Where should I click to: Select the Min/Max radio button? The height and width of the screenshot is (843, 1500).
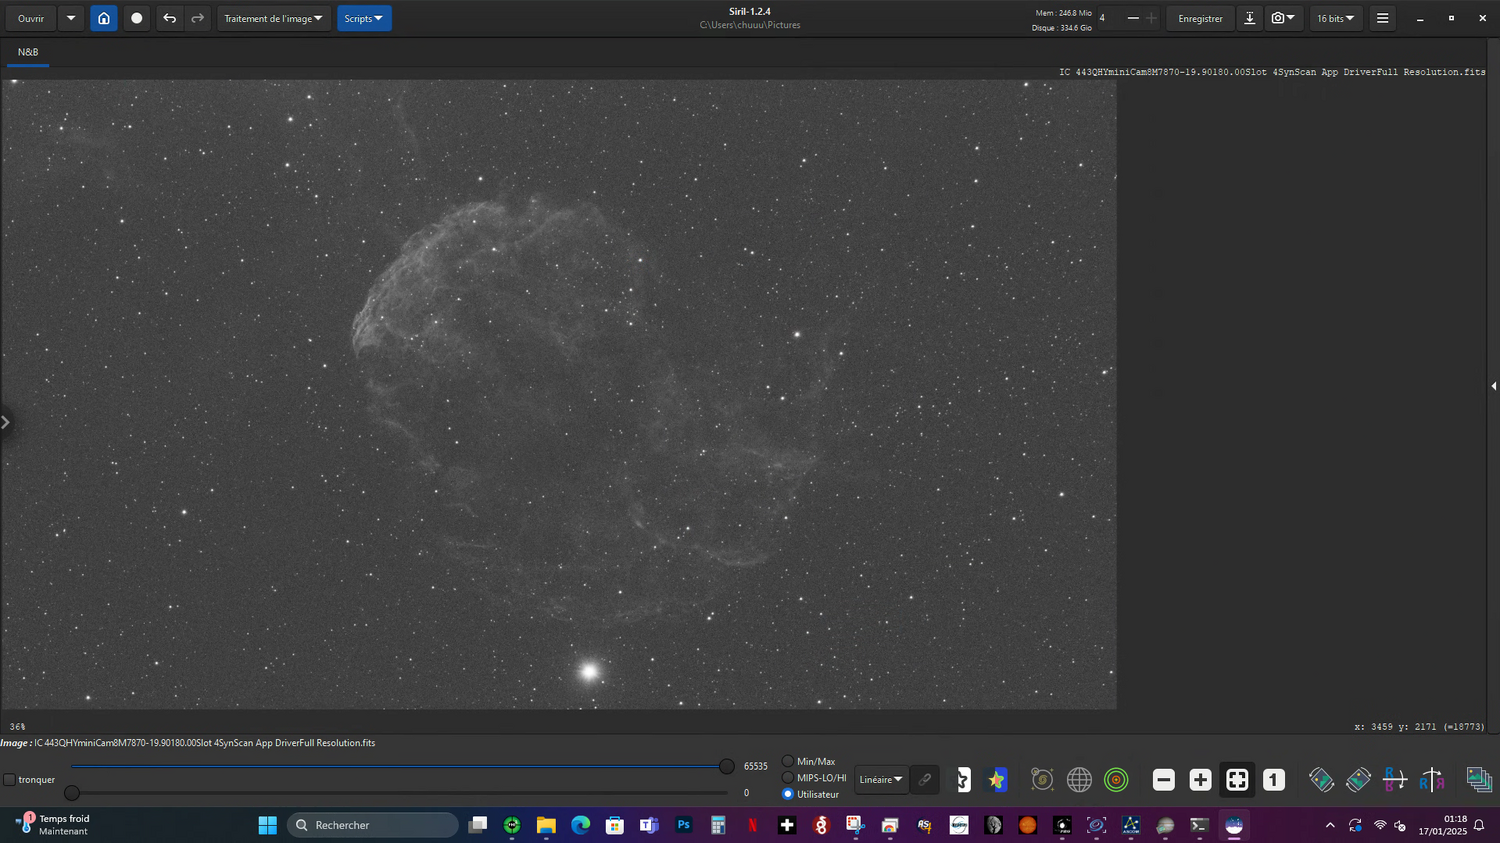[x=788, y=761]
